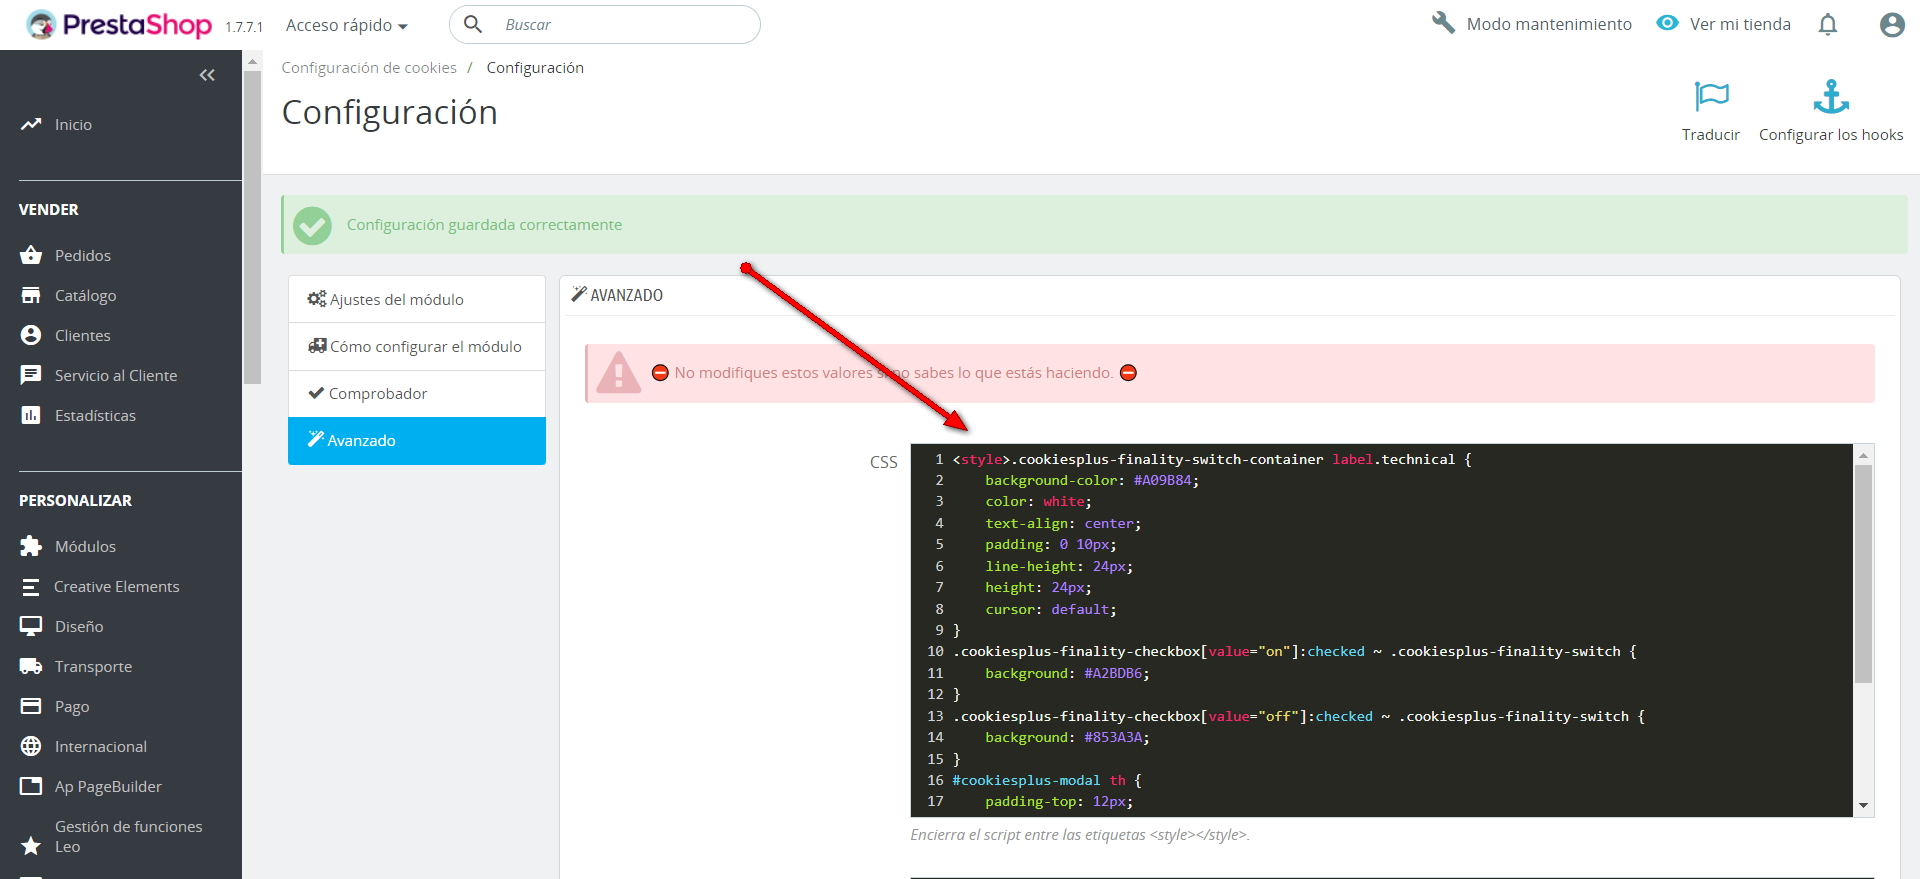
Task: Click the CSS editor scroll up arrow
Action: pos(1863,455)
